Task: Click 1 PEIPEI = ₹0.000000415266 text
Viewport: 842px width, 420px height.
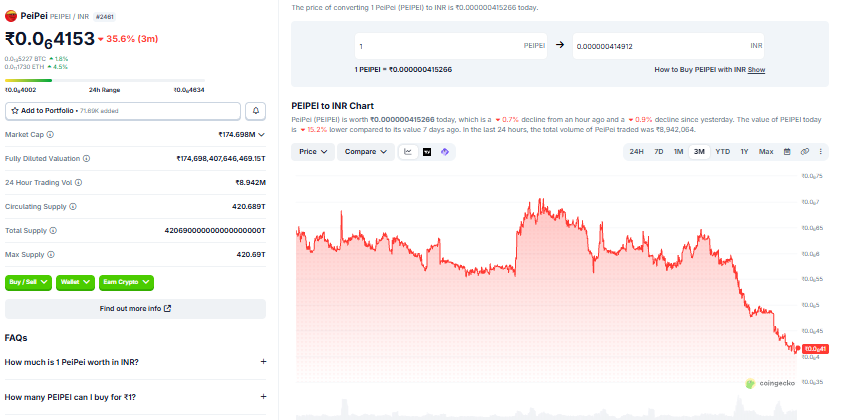Action: tap(403, 70)
